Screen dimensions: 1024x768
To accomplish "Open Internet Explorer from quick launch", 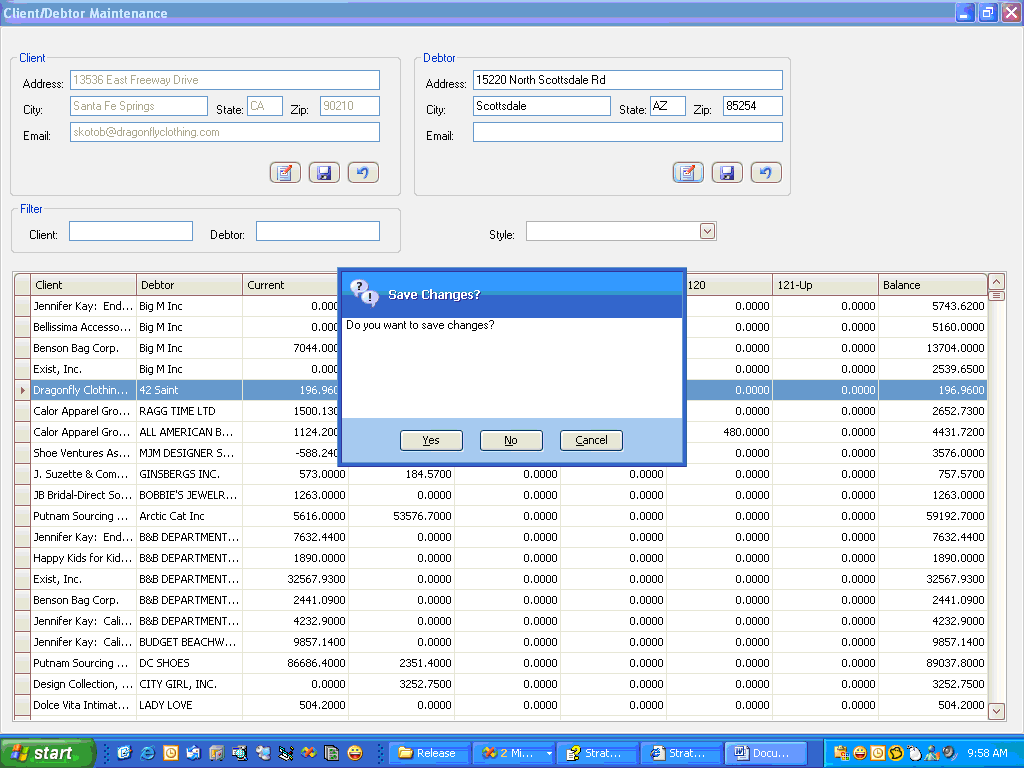I will [x=147, y=753].
